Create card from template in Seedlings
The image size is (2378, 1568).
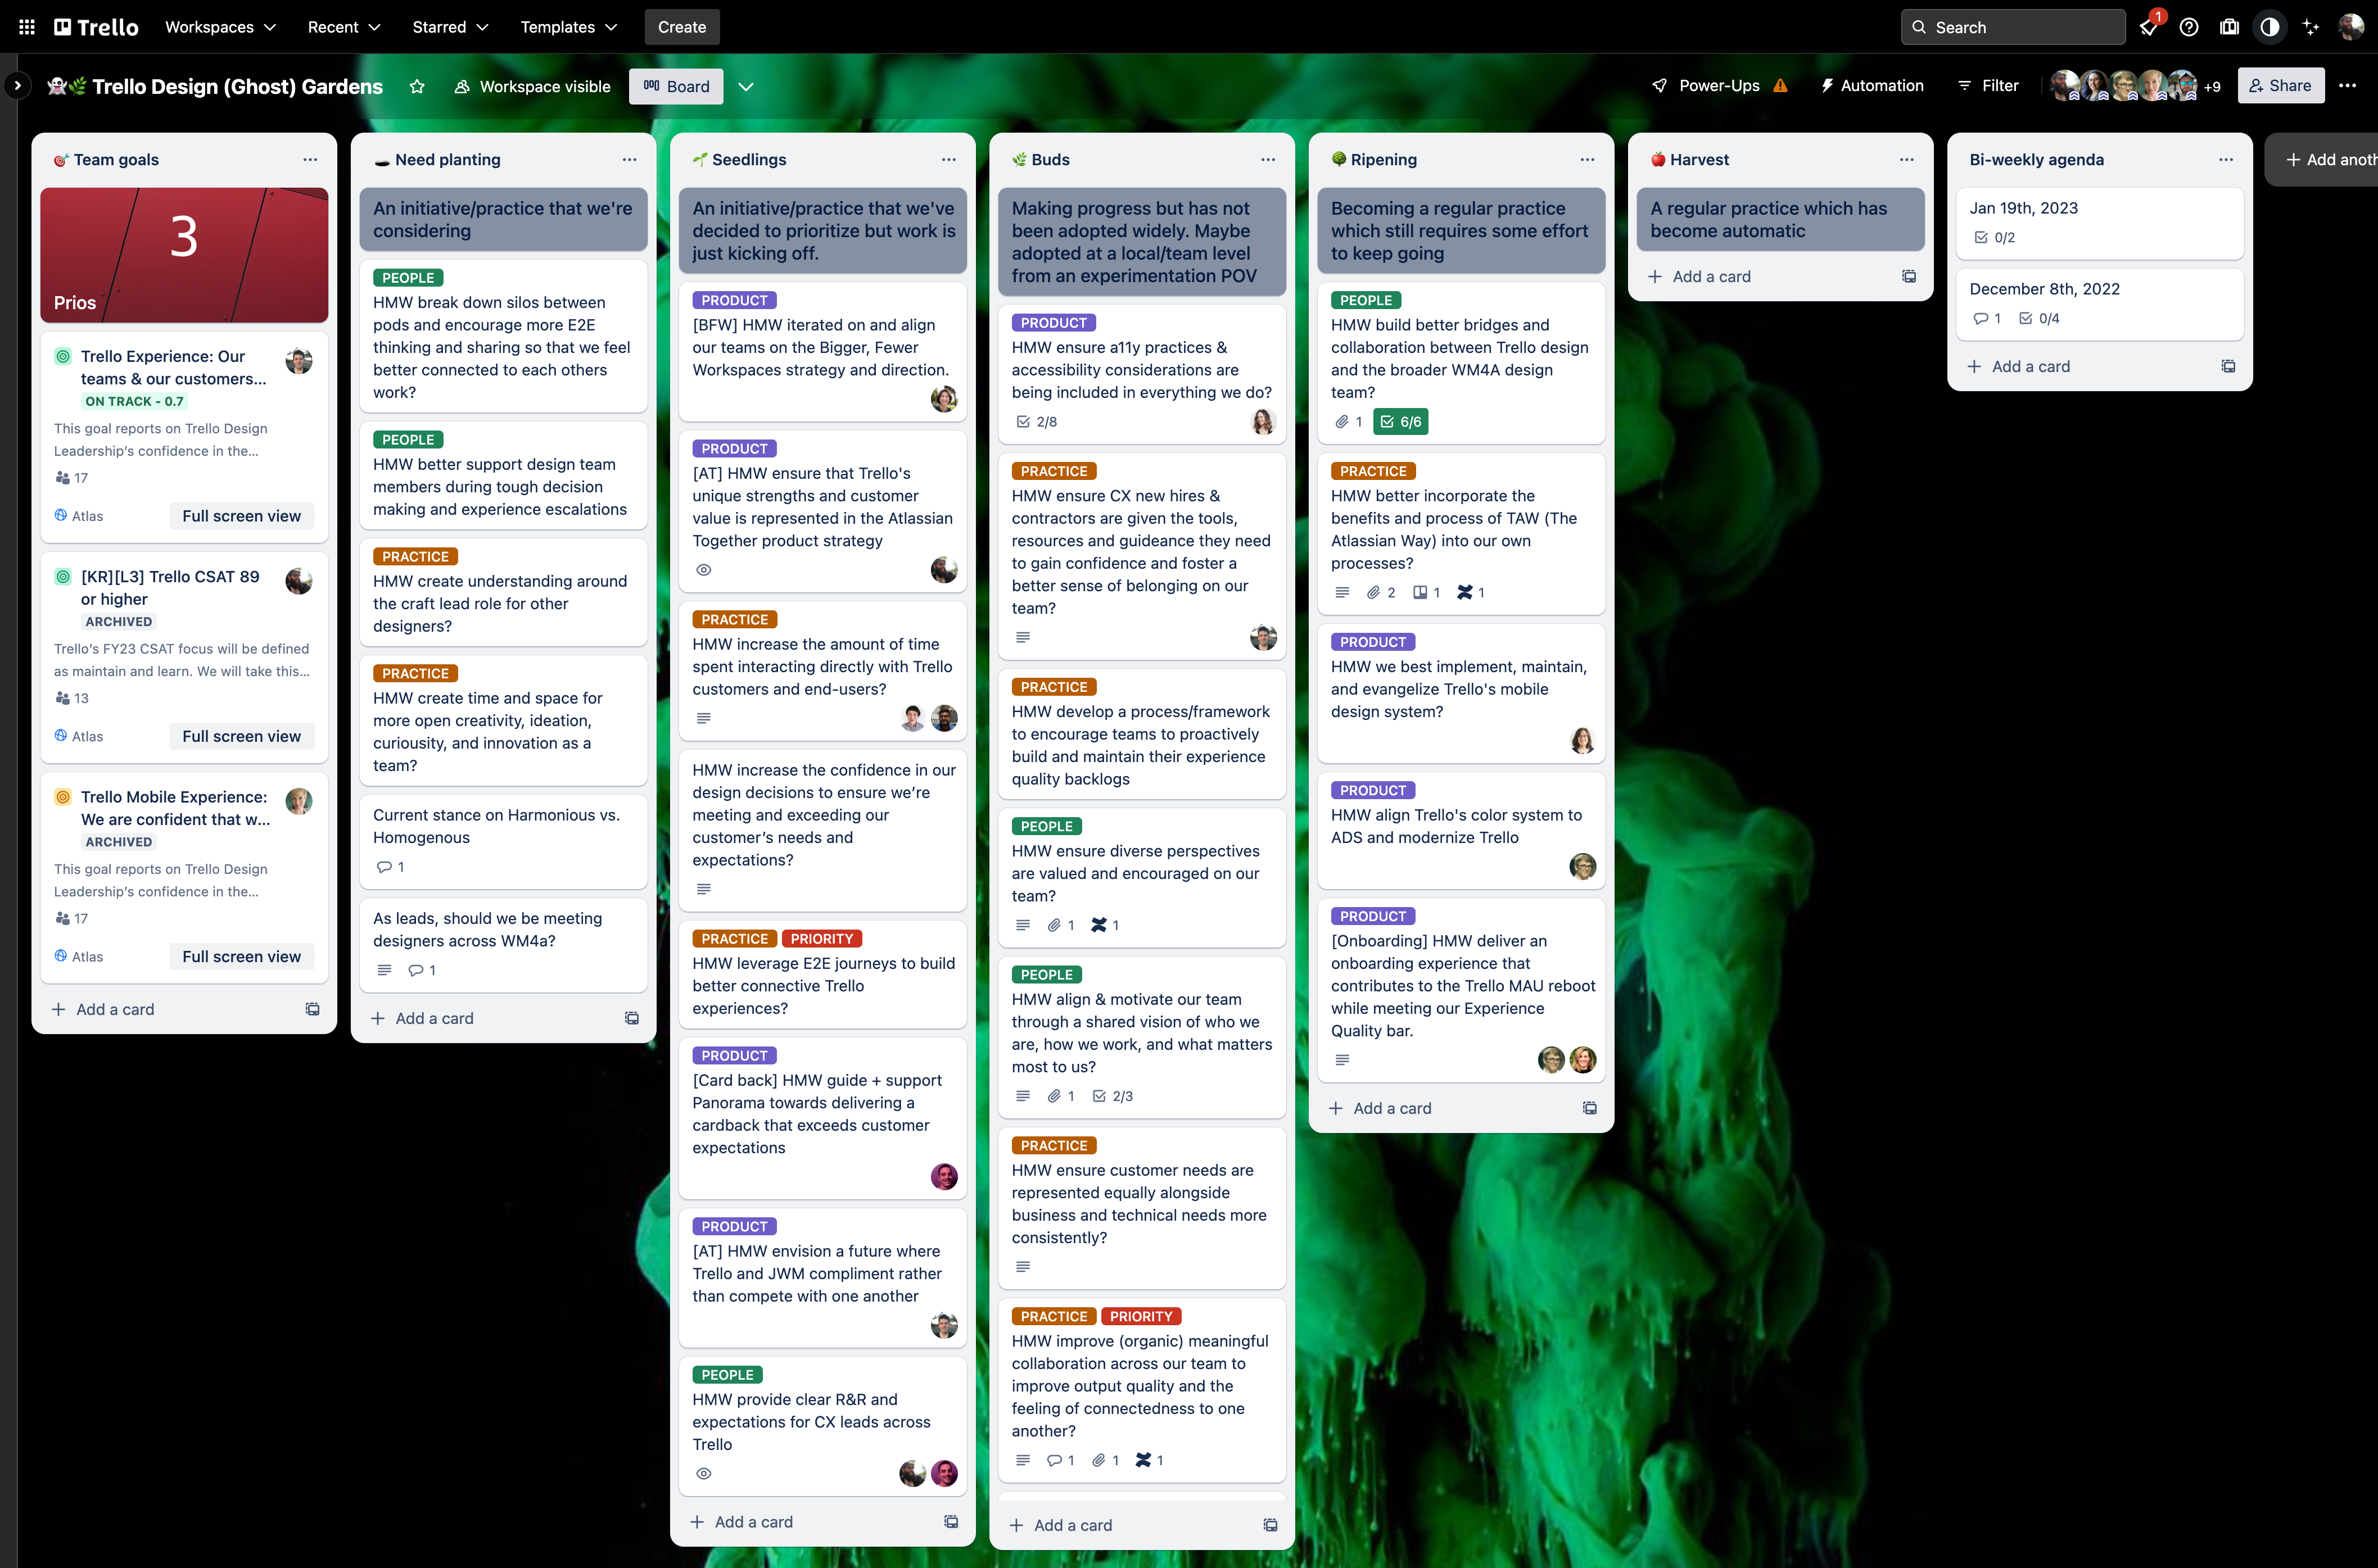point(951,1522)
